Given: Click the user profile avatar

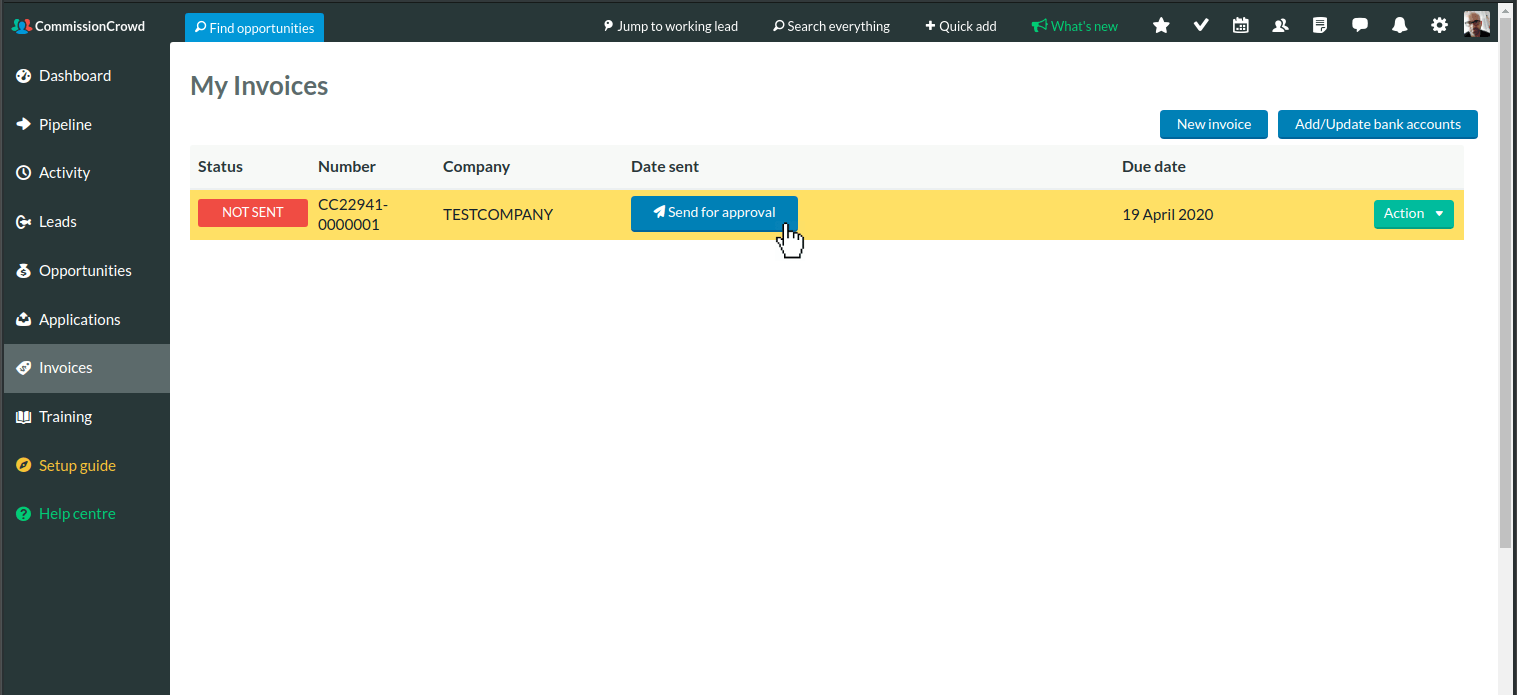Looking at the screenshot, I should click(1477, 25).
